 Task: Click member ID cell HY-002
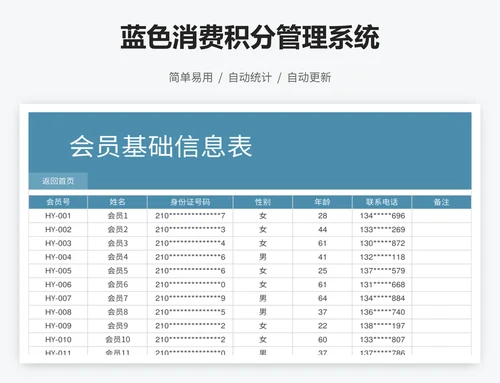pos(58,230)
